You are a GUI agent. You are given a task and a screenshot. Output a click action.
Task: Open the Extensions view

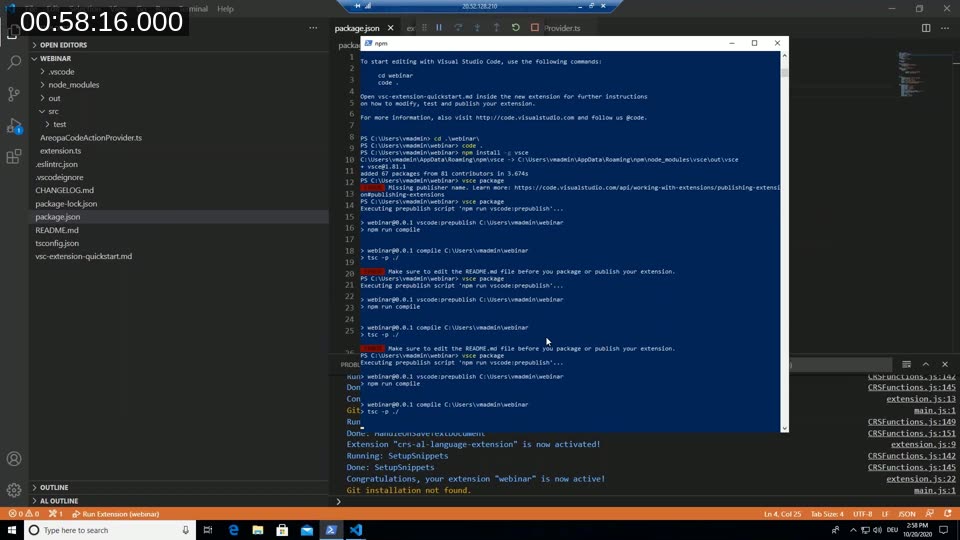(14, 157)
